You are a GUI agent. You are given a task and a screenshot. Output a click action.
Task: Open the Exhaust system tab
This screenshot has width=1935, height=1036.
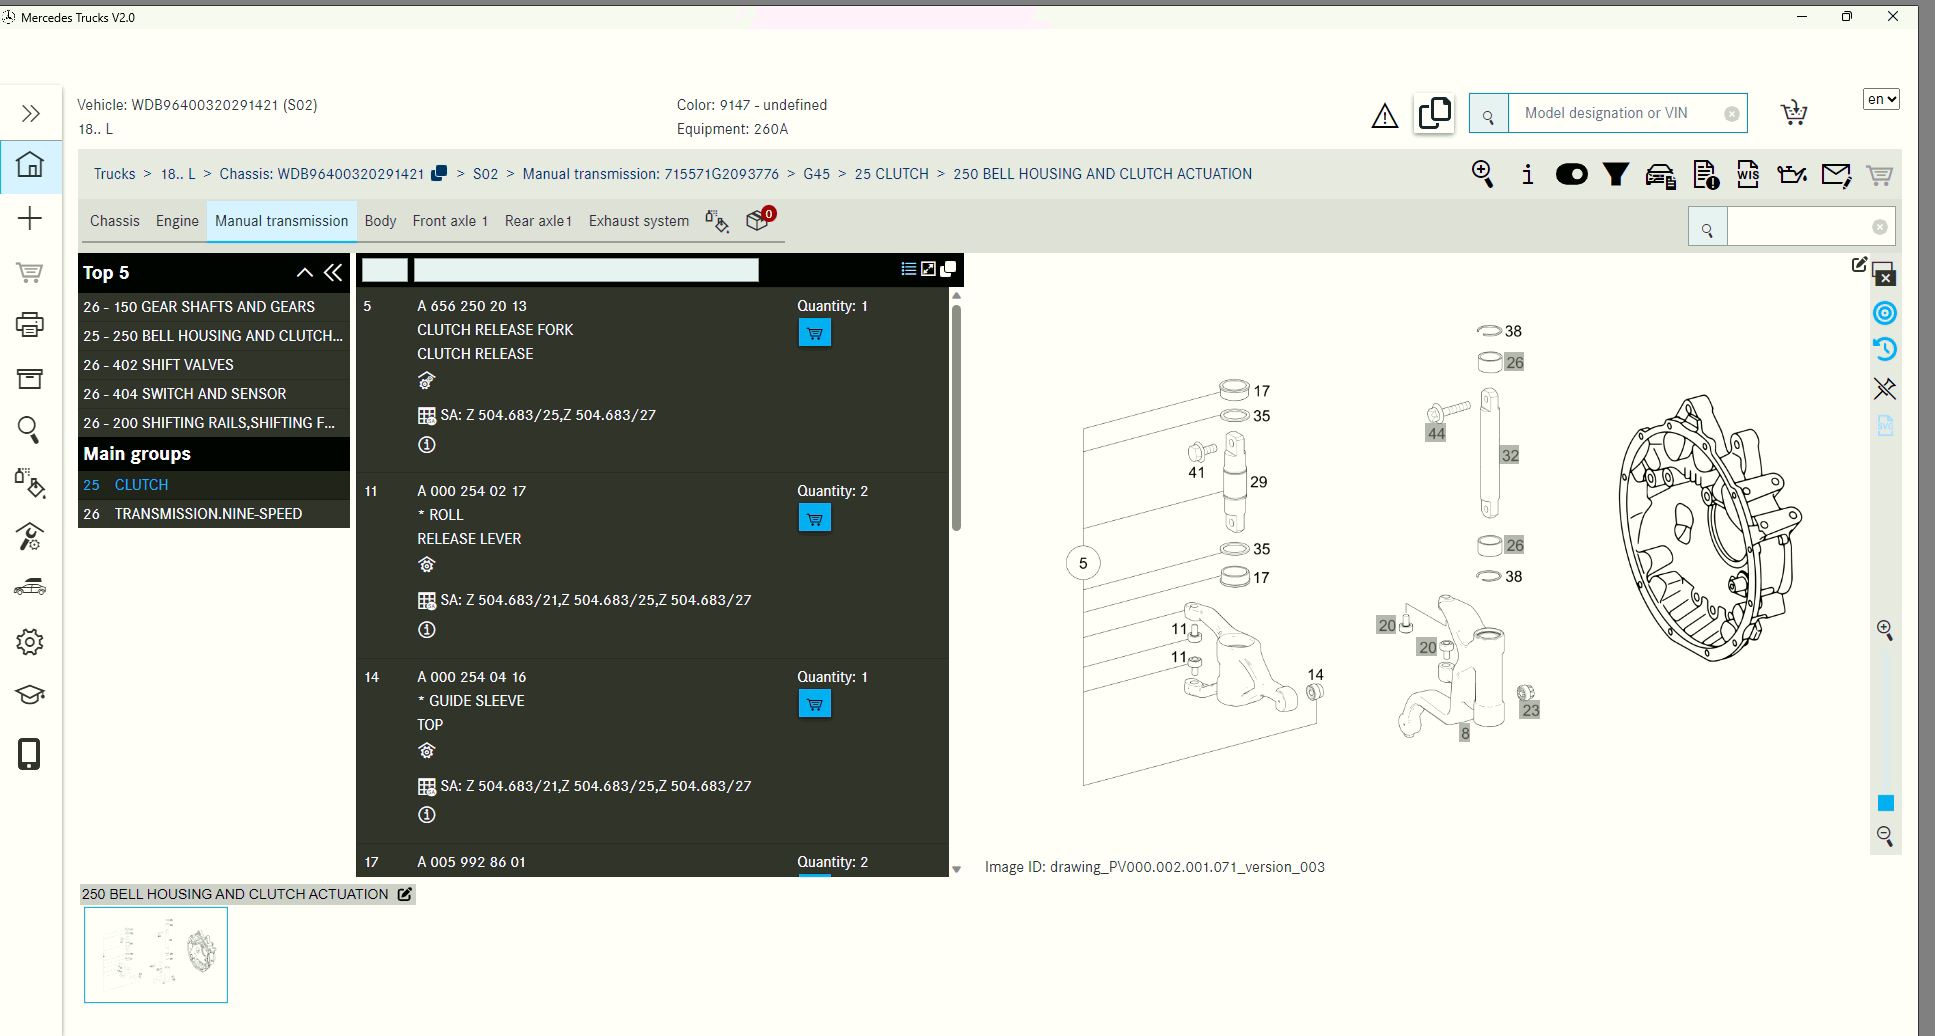point(637,220)
